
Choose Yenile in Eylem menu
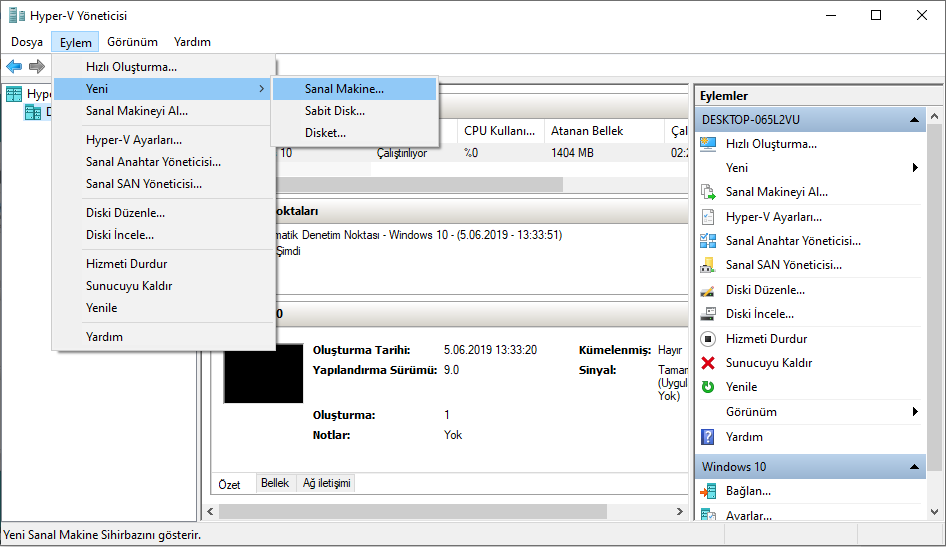163,308
